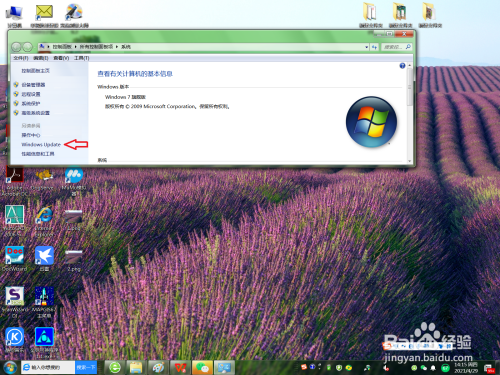Click the Back navigation button
The width and height of the screenshot is (500, 375).
pos(16,47)
